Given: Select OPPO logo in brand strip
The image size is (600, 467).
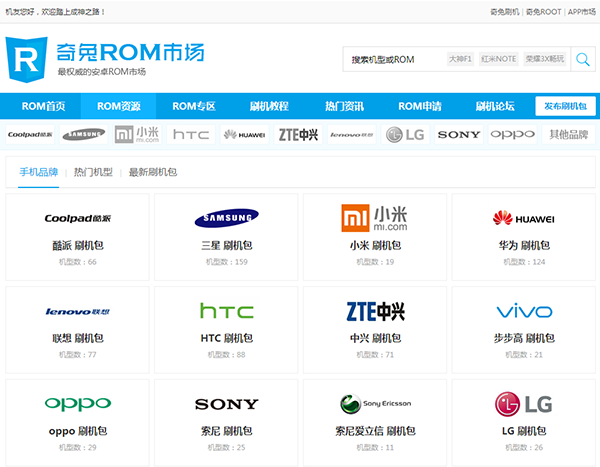Looking at the screenshot, I should 512,135.
